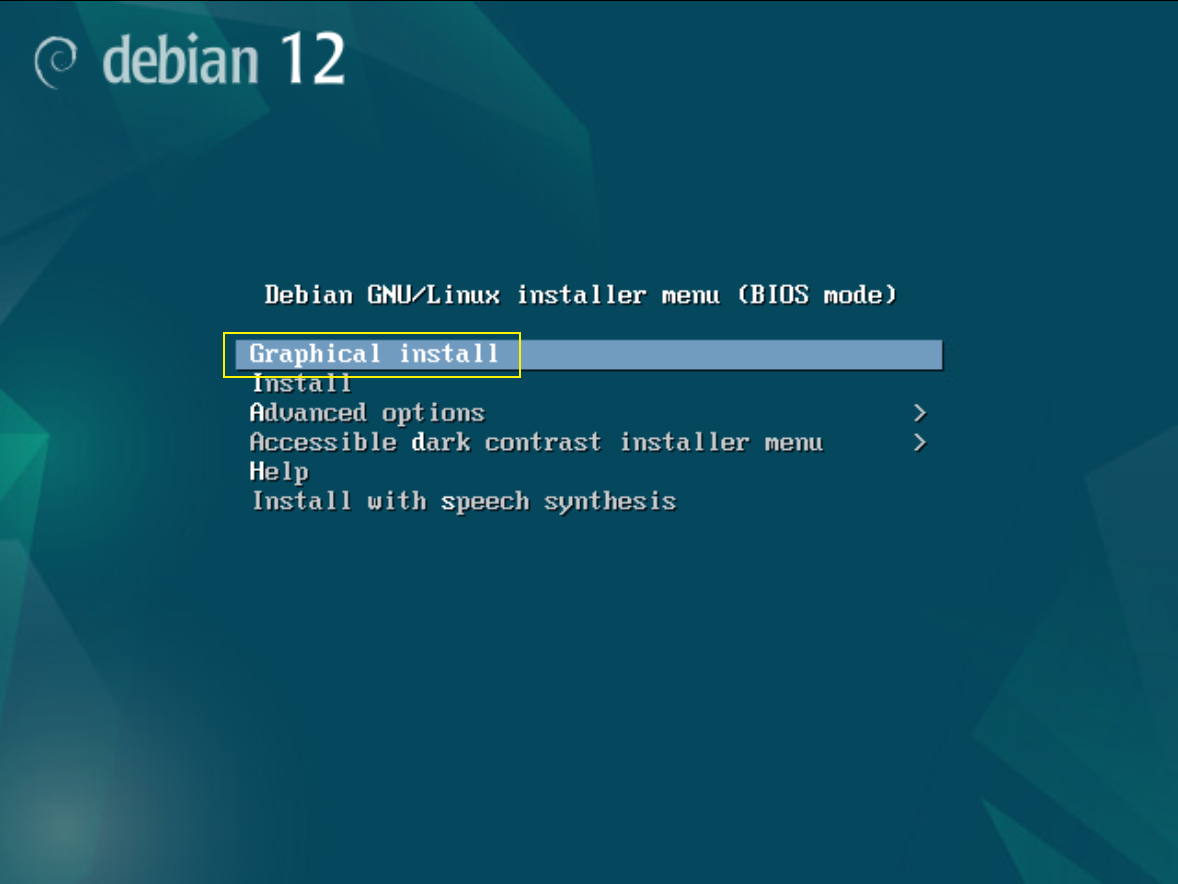1178x884 pixels.
Task: Click the word "options" in Advanced options
Action: click(x=433, y=414)
